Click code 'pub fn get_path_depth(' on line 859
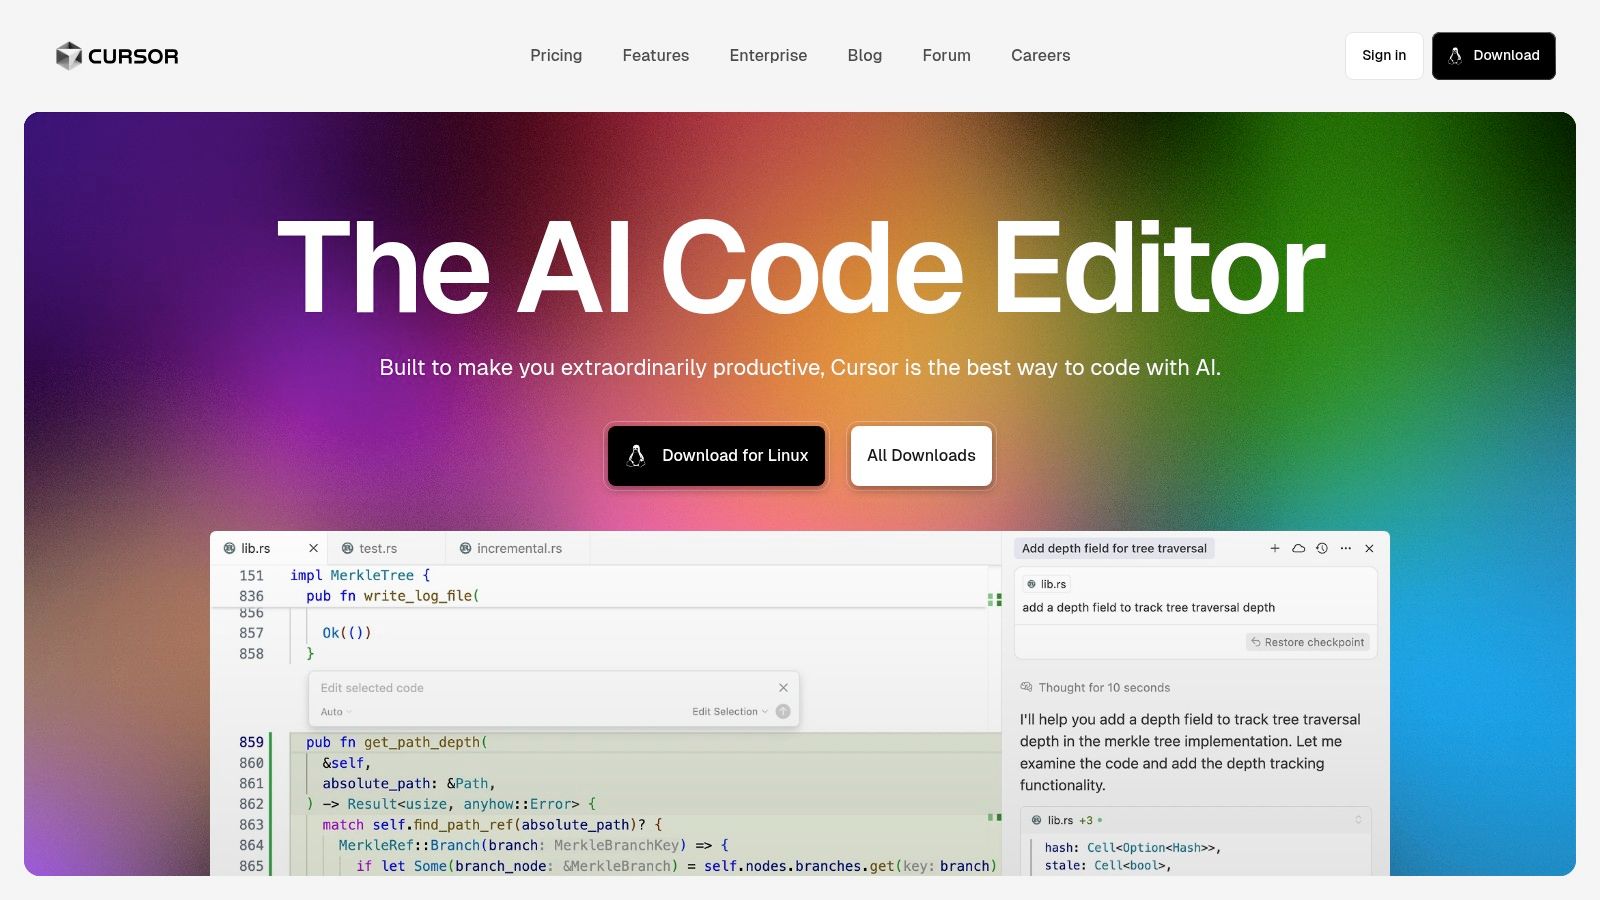 pos(397,742)
